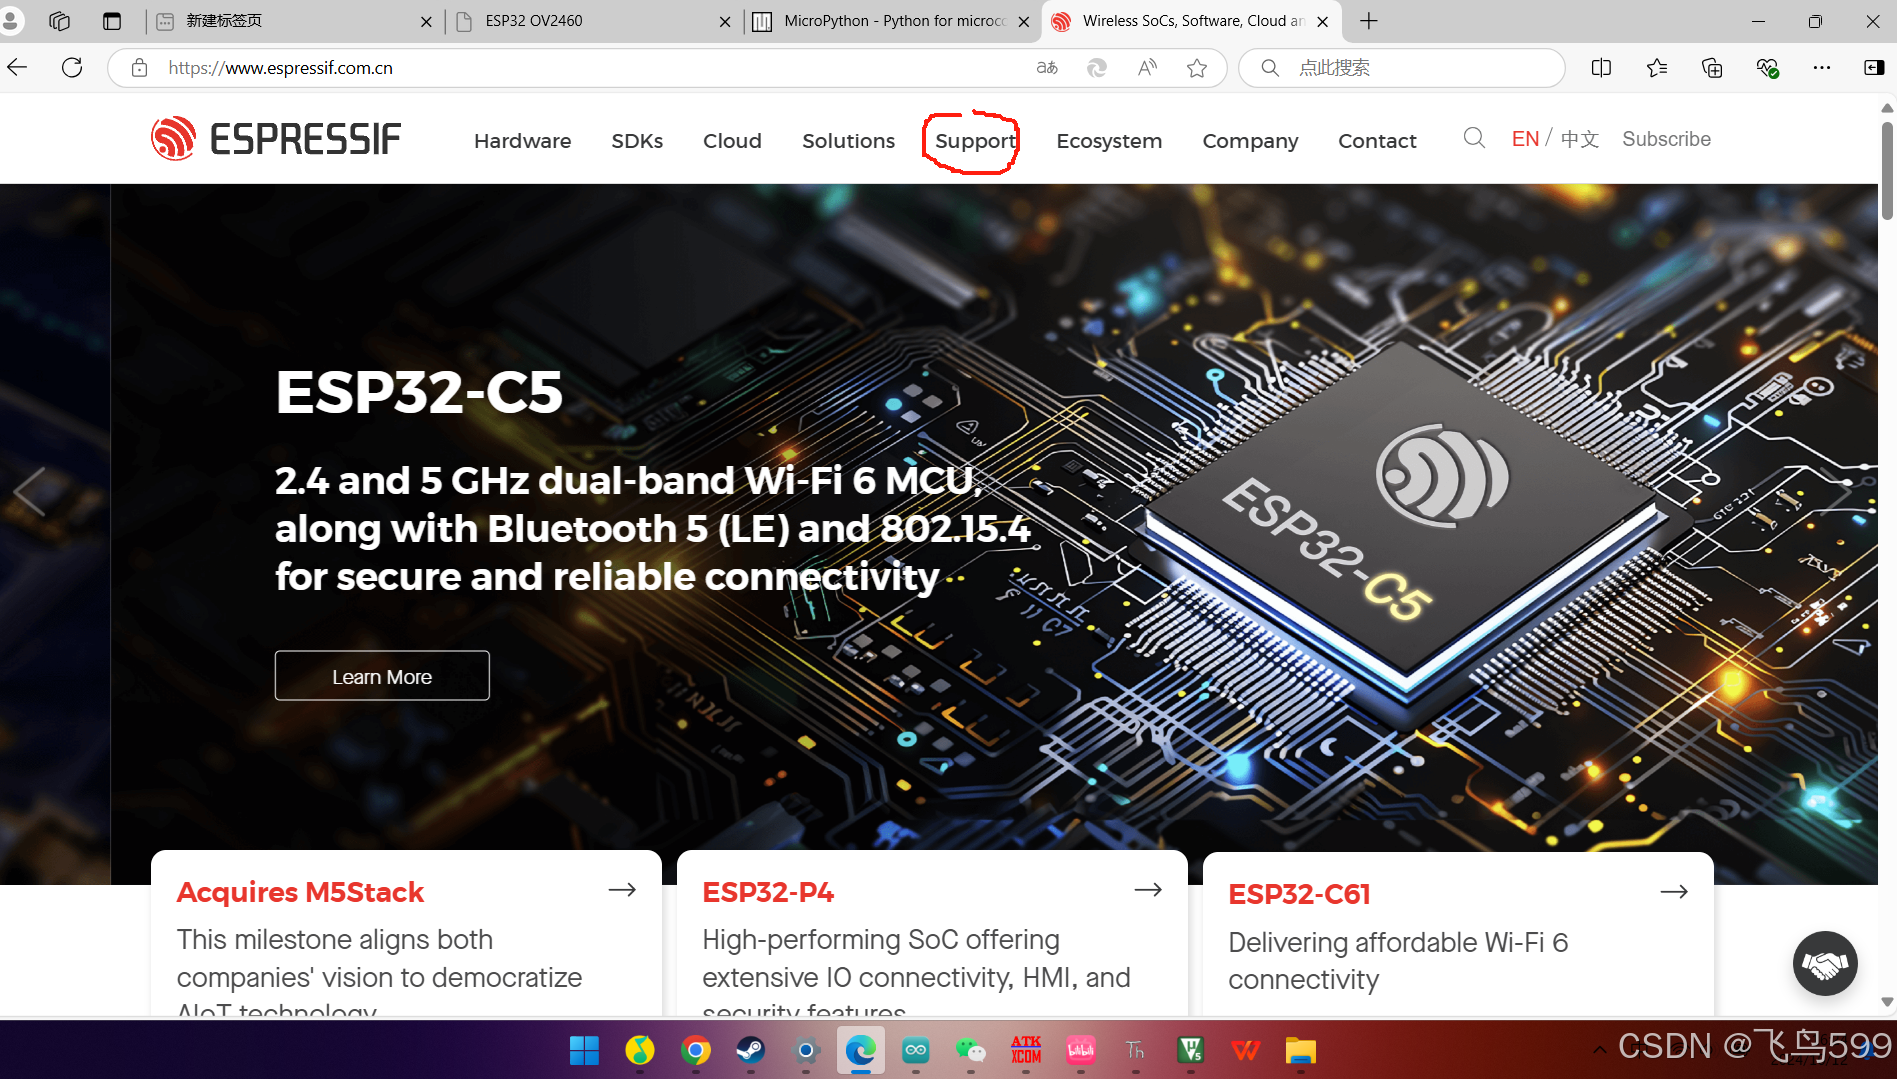Open ESP32-P4 card arrow
This screenshot has height=1079, width=1897.
(x=1148, y=890)
